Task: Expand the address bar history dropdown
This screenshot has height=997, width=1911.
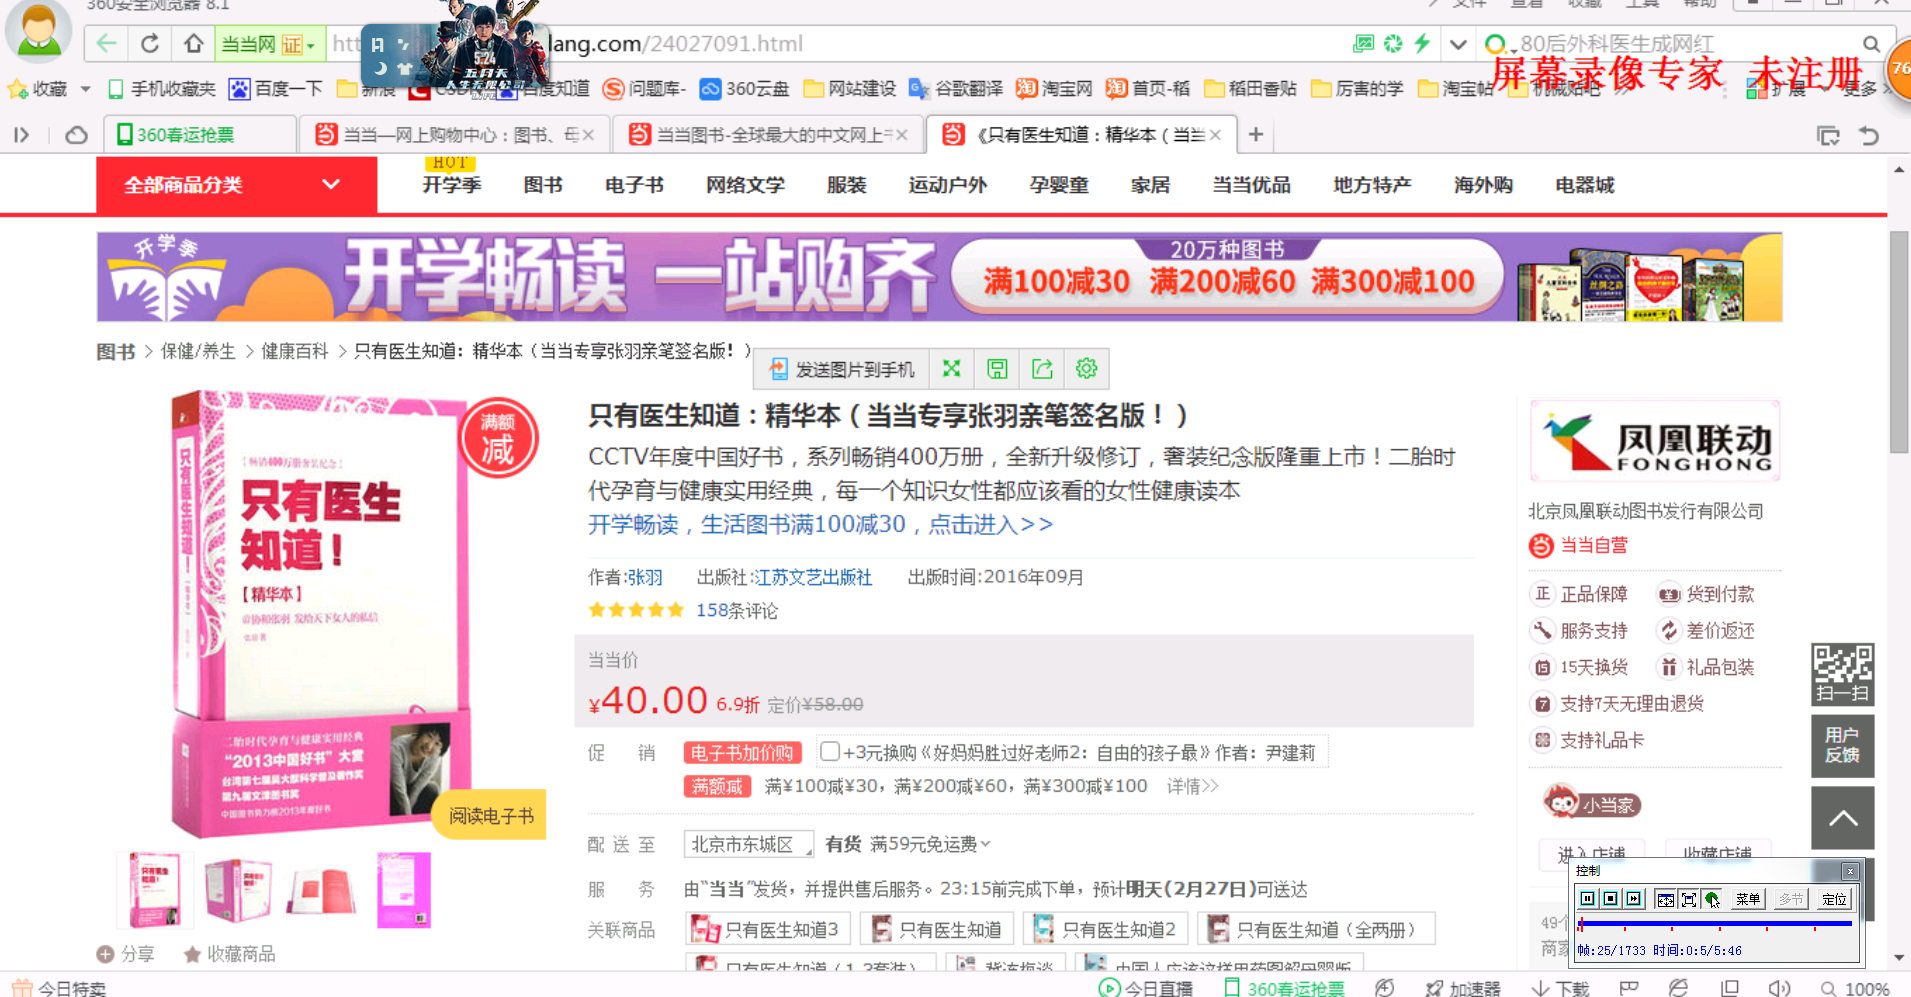Action: pos(1458,44)
